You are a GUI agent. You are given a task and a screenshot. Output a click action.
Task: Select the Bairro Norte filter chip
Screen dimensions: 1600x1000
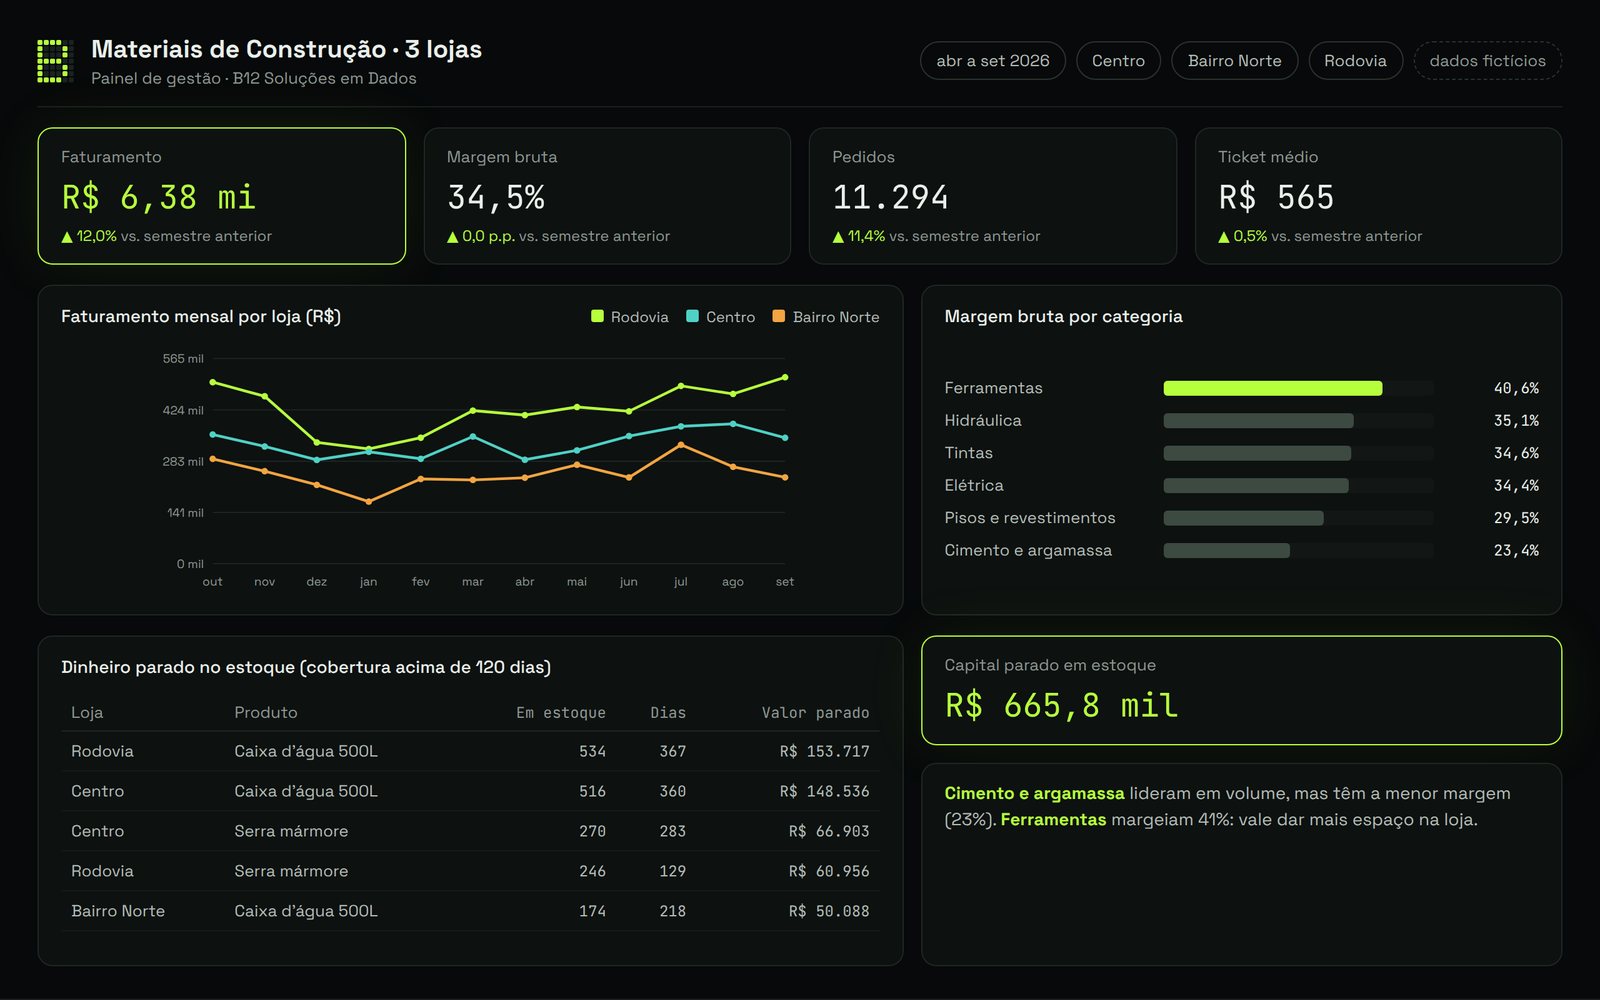[x=1234, y=60]
